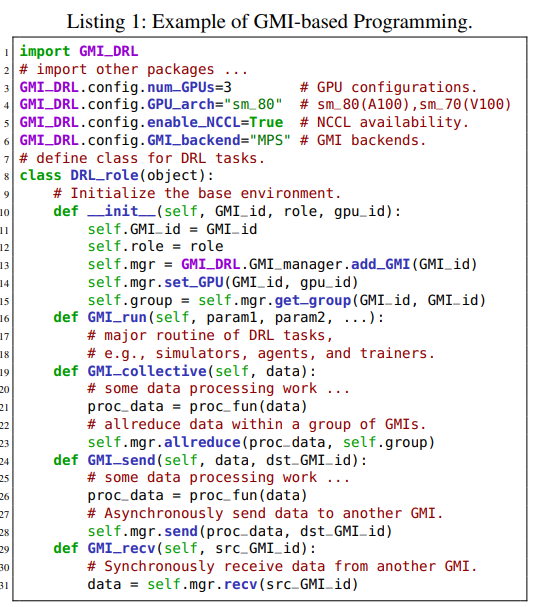Viewport: 537px width, 607px height.
Task: Click enable_NCCL on line 5
Action: tap(194, 122)
